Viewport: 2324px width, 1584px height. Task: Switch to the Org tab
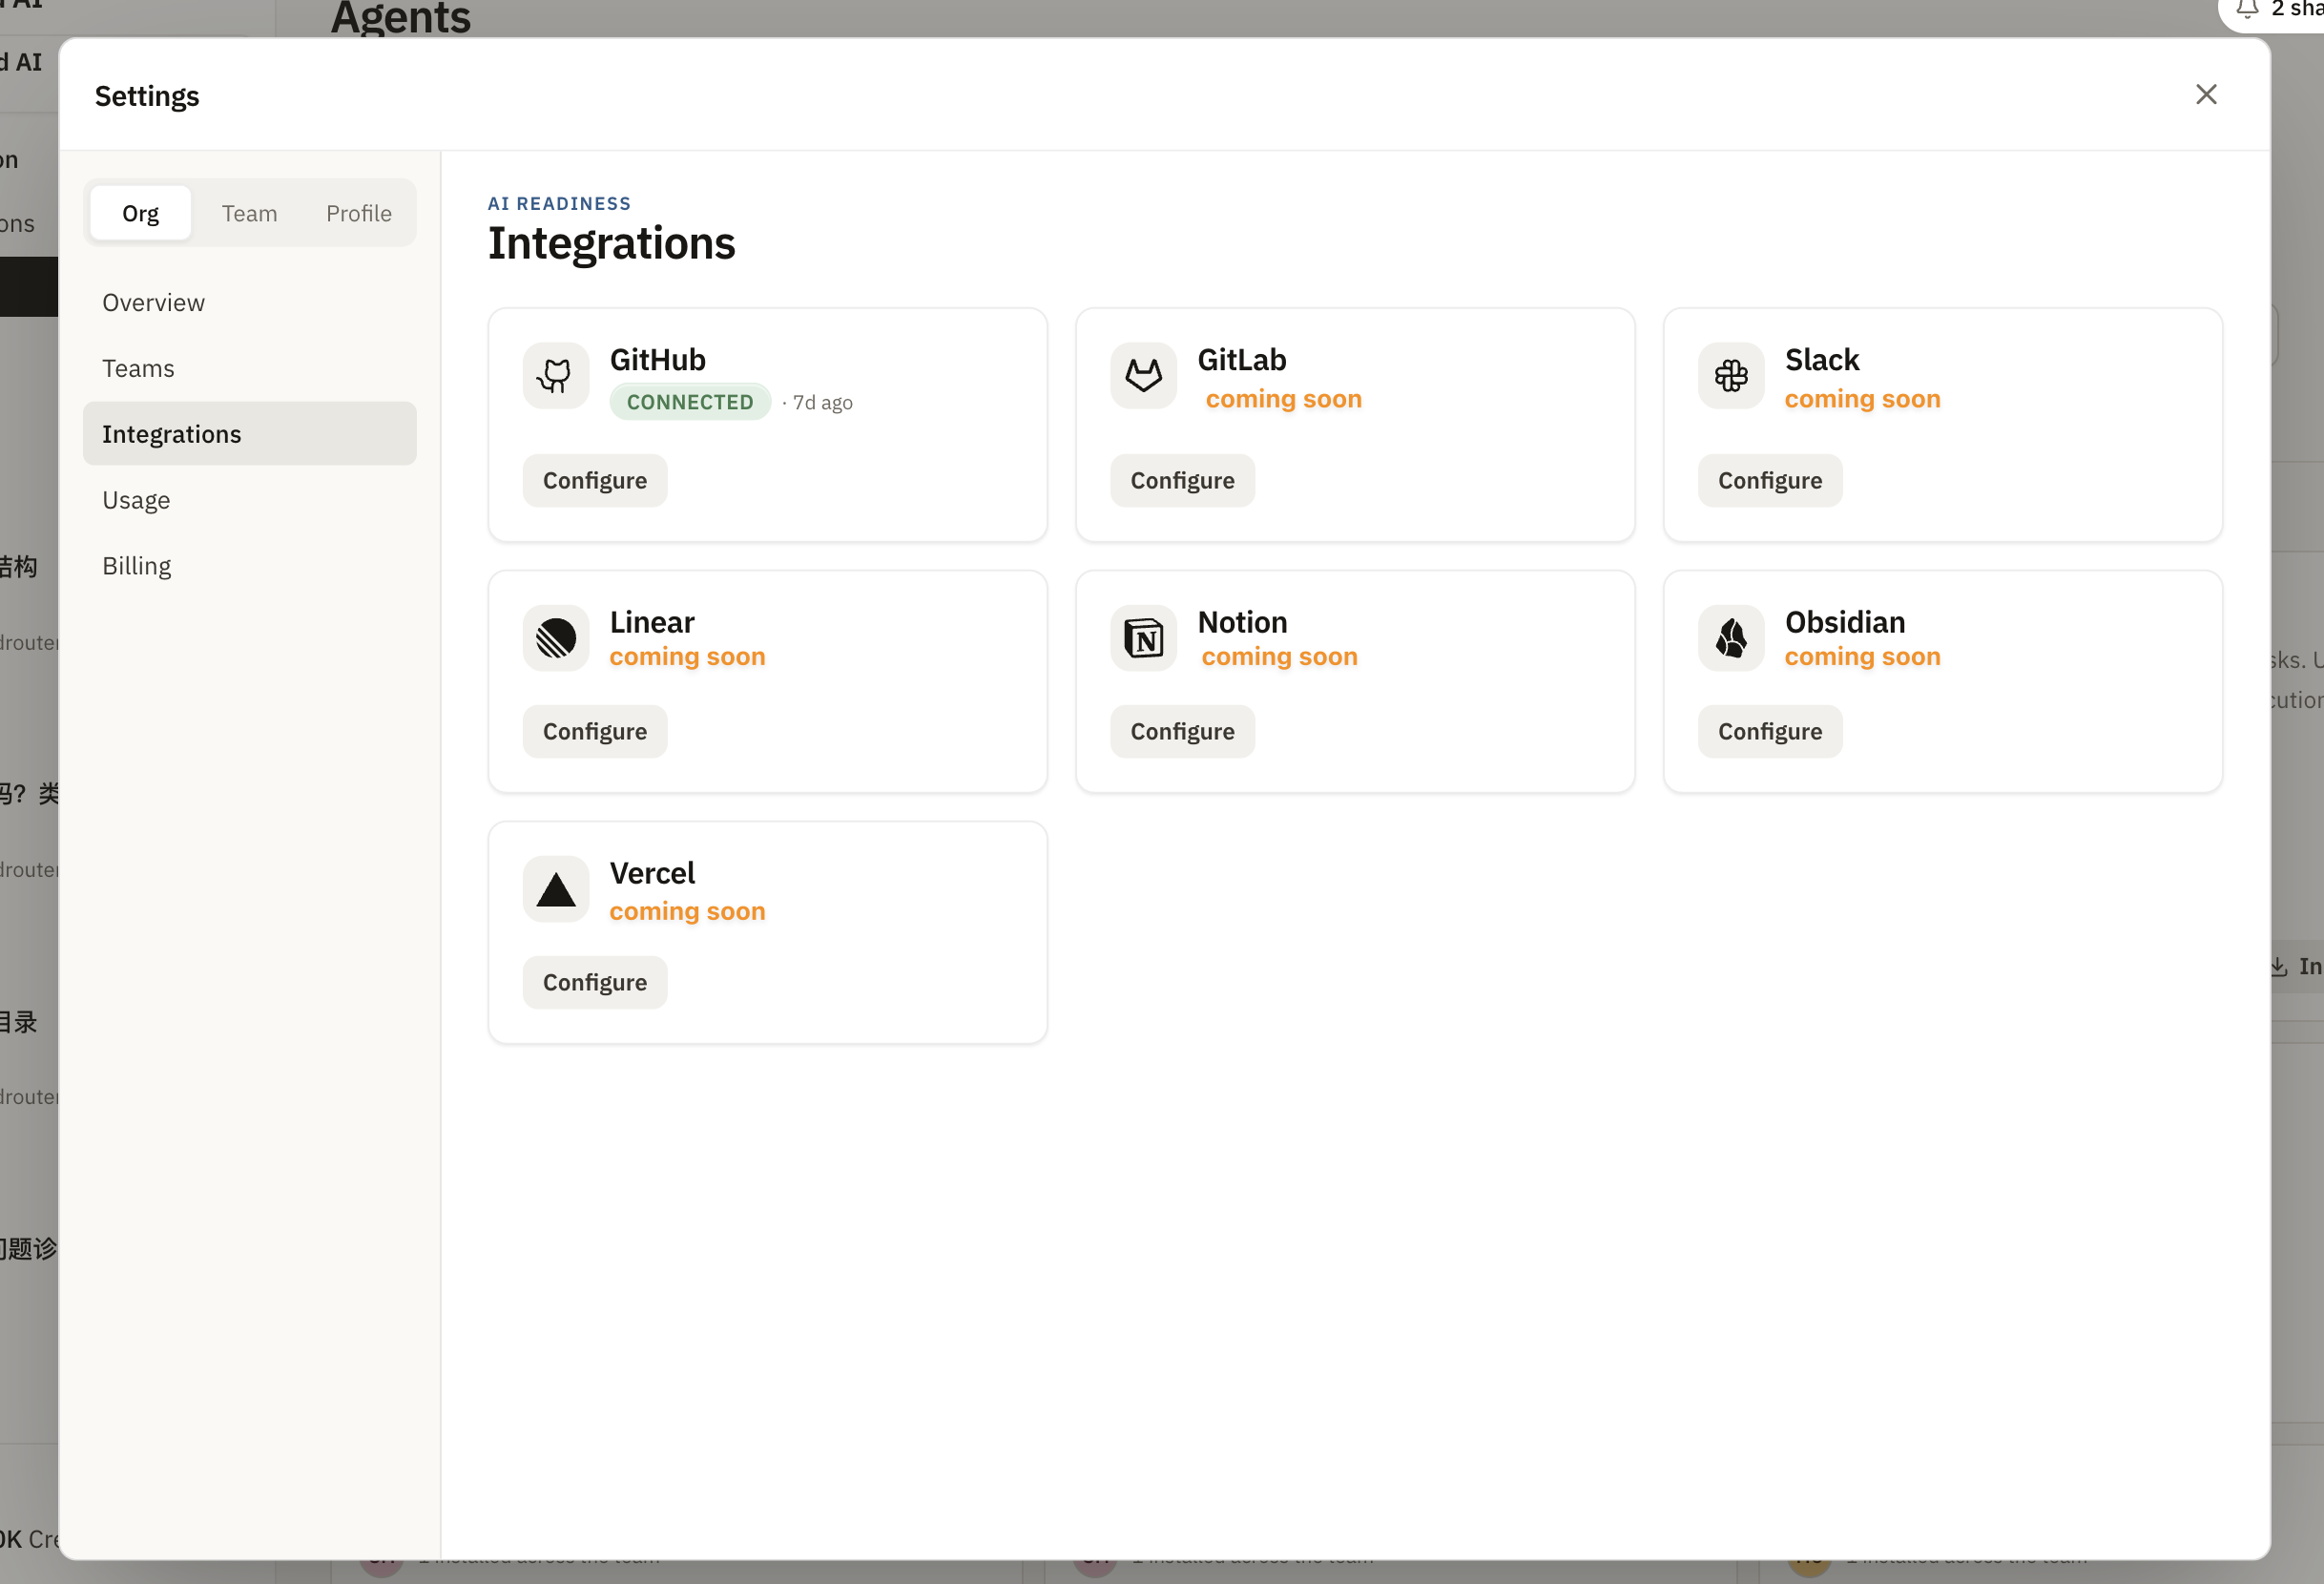click(140, 213)
